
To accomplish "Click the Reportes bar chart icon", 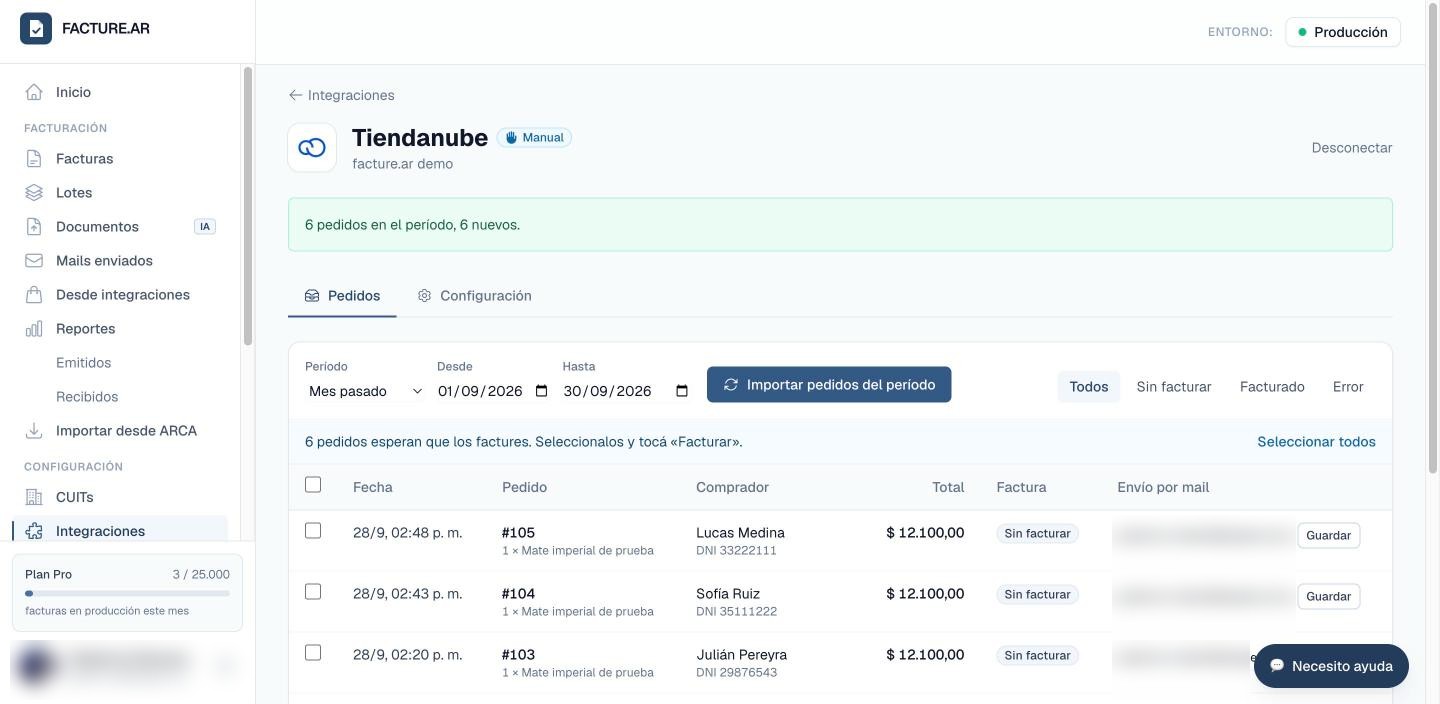I will tap(34, 329).
